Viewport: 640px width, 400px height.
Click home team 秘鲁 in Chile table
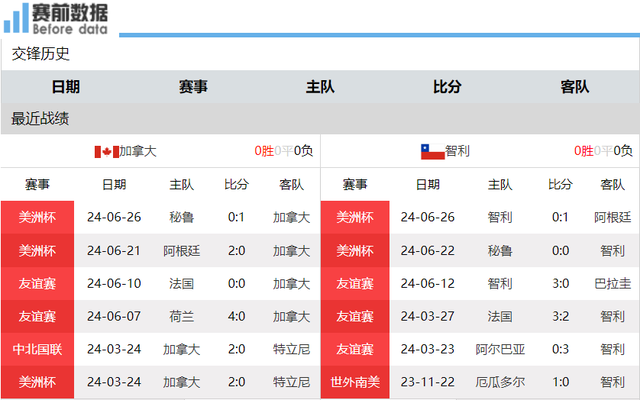coord(500,251)
